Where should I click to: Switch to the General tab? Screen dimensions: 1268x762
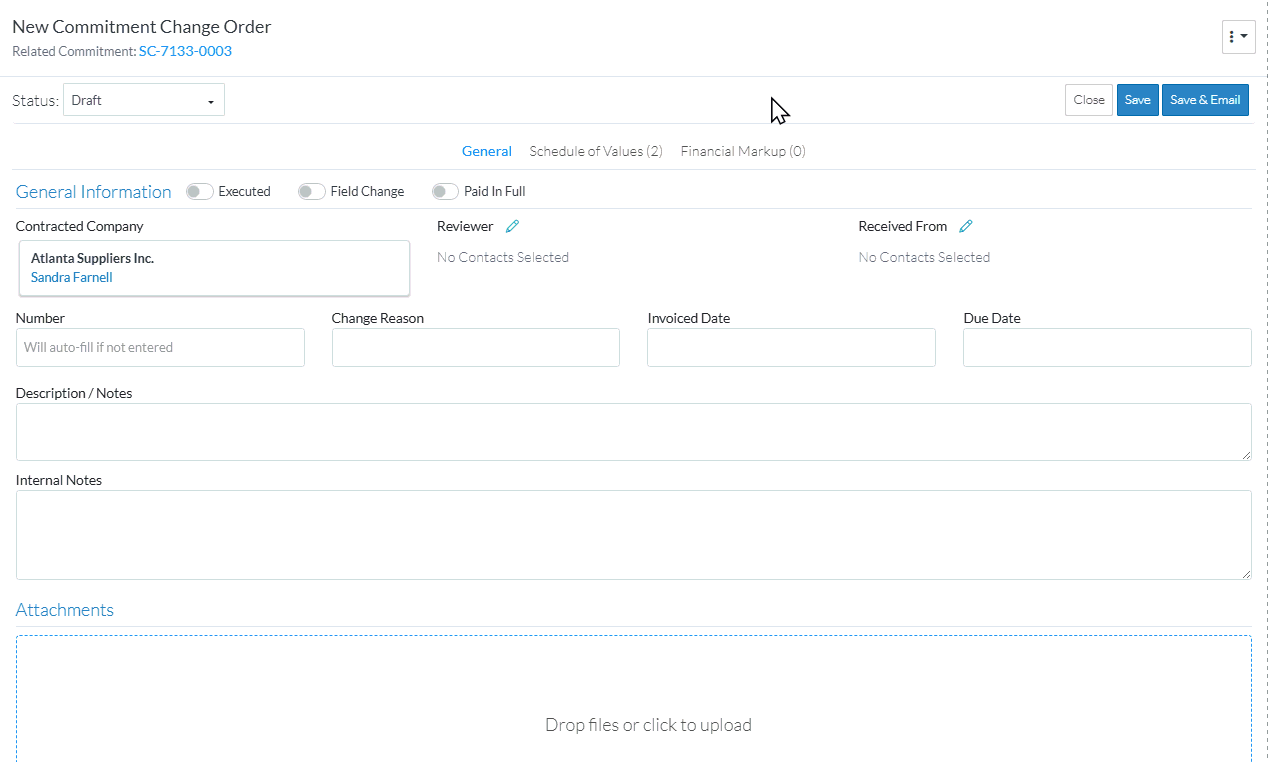(487, 151)
